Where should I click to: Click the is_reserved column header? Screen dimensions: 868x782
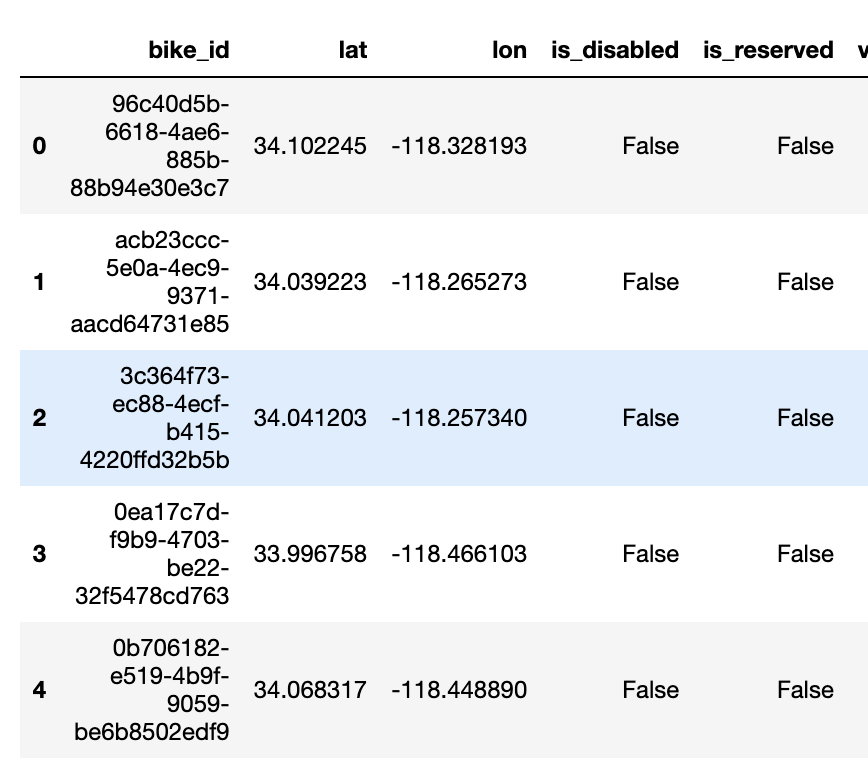[x=768, y=50]
